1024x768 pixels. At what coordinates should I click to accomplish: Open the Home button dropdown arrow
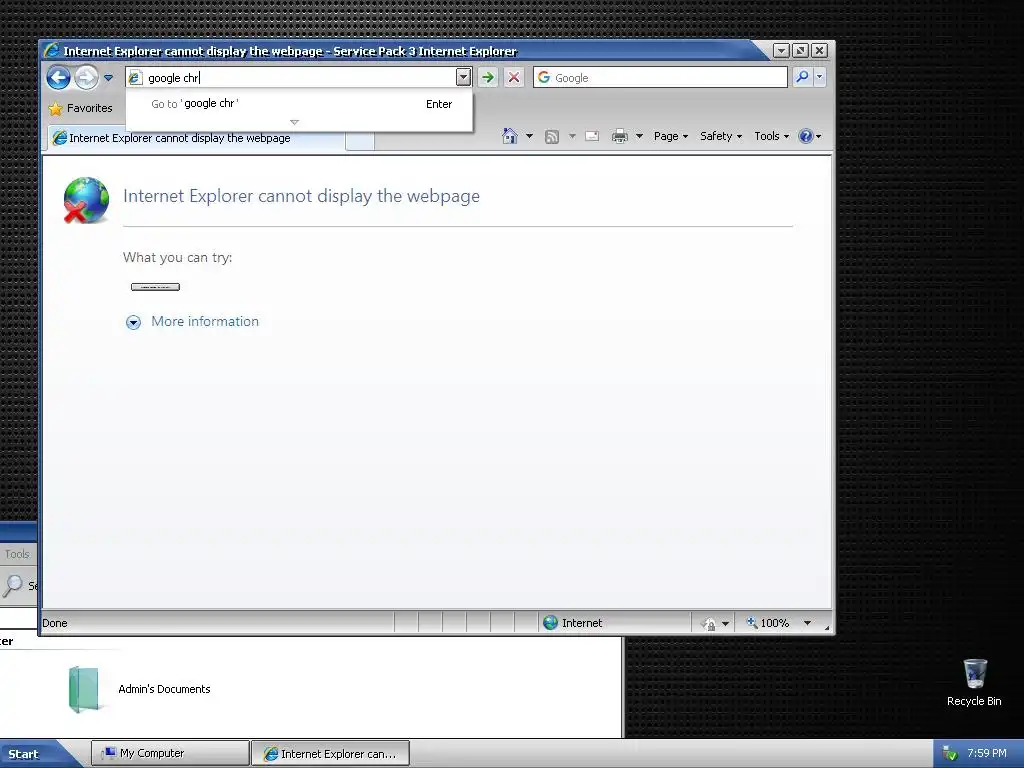click(530, 136)
